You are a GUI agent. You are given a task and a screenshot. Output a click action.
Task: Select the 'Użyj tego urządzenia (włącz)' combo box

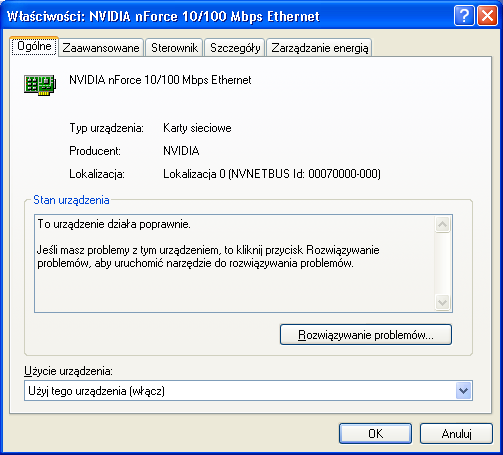(248, 391)
